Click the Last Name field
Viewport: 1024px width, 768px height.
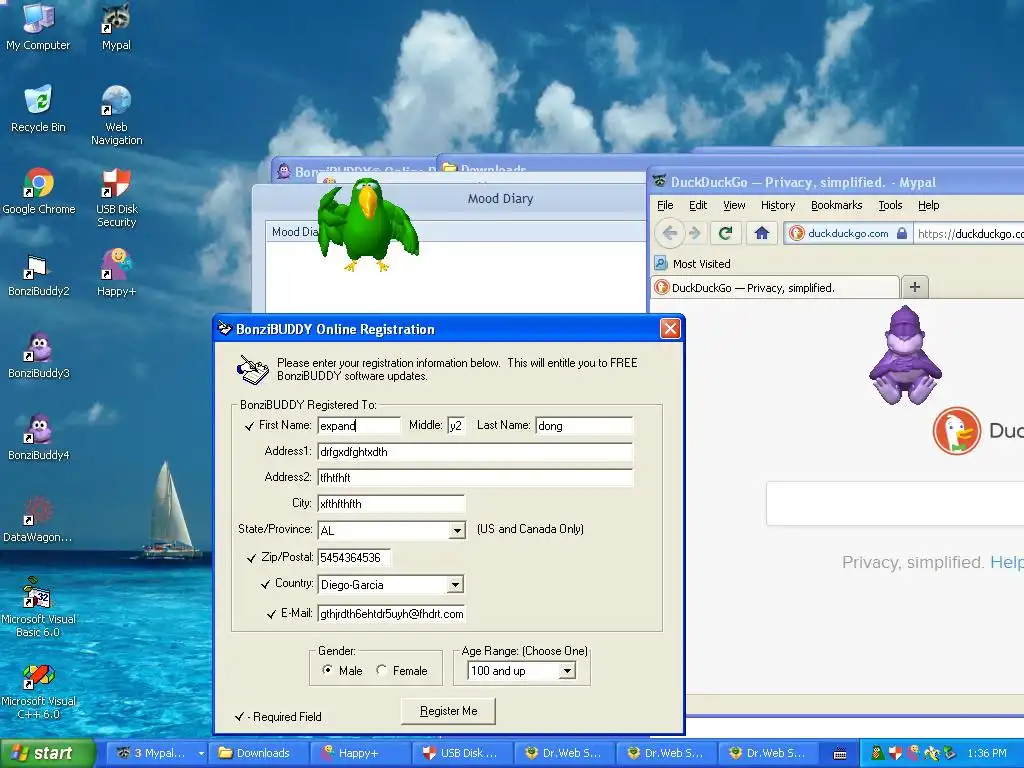584,426
